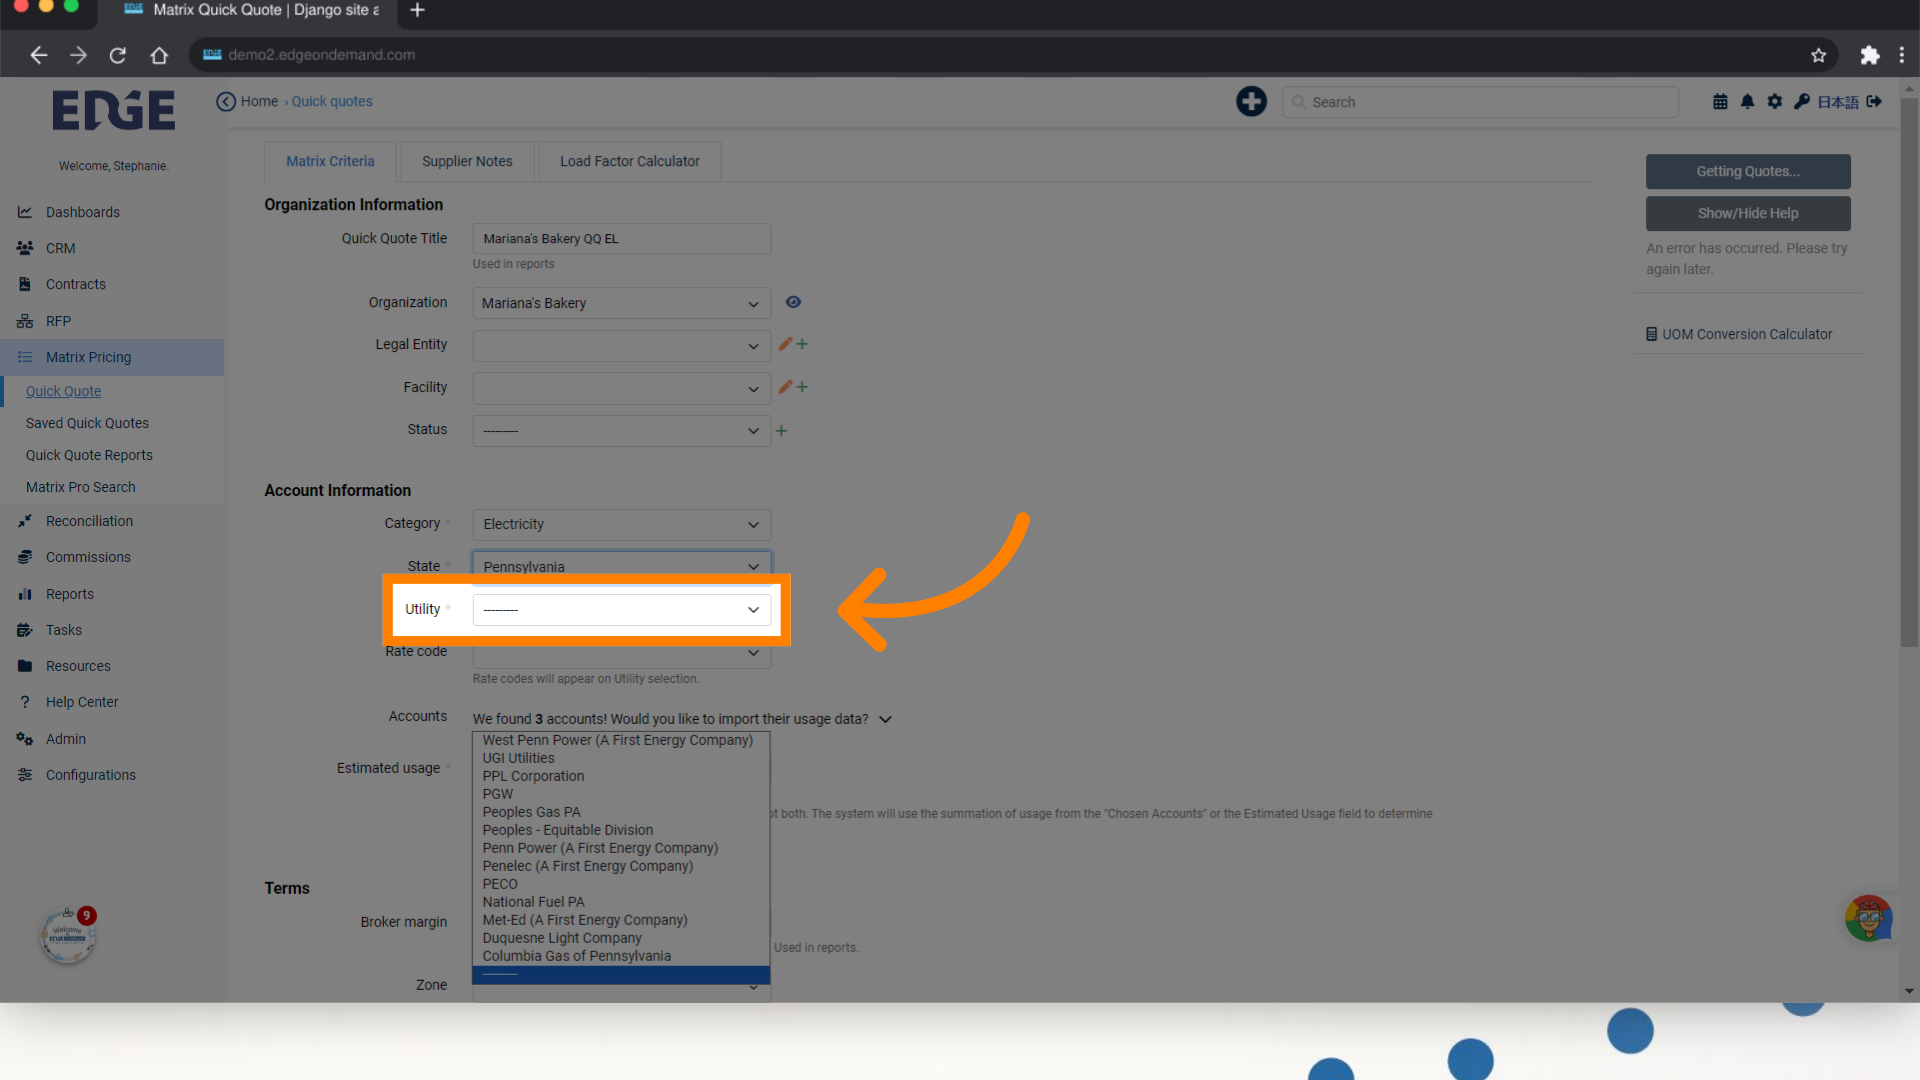Open the State dropdown showing Pennsylvania
The height and width of the screenshot is (1080, 1920).
(x=622, y=566)
